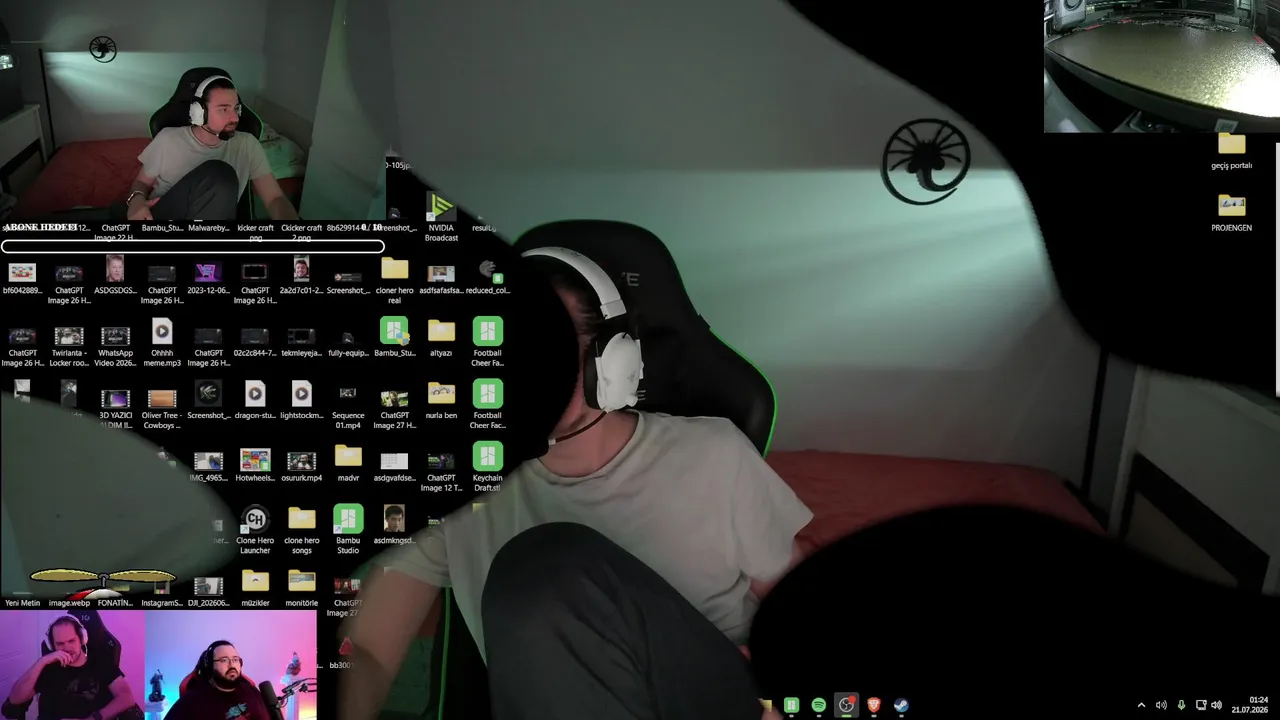Open Steam from the taskbar
Screen dimensions: 1280x720
[x=901, y=705]
